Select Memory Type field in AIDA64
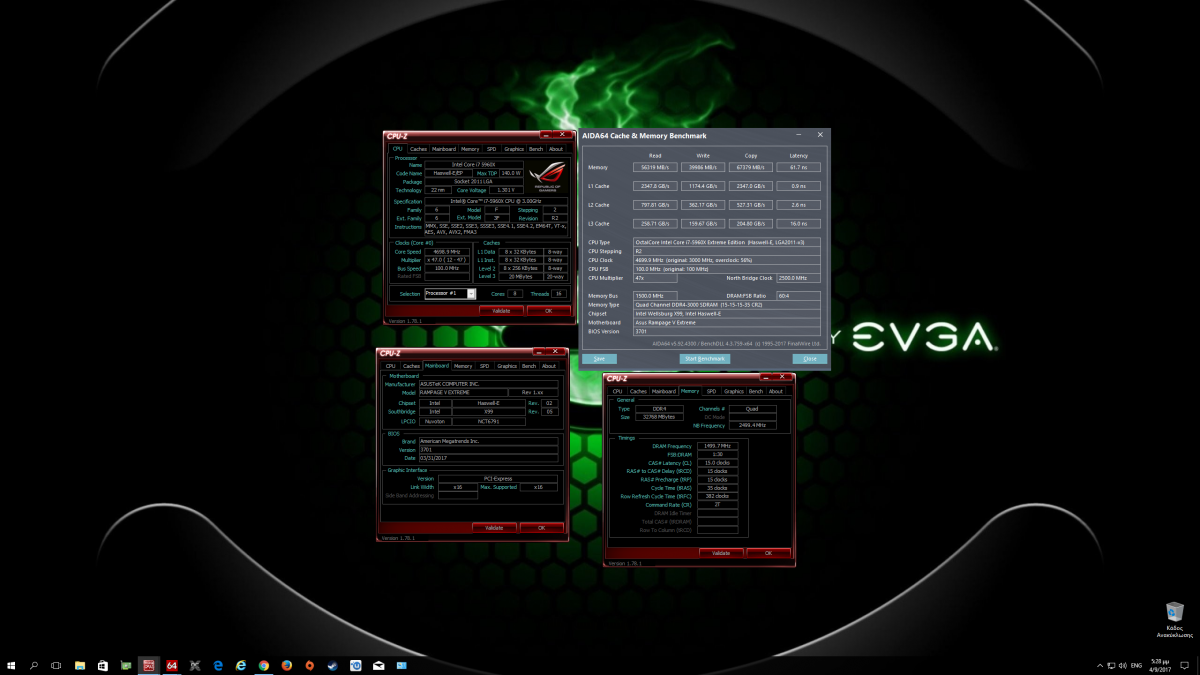1200x675 pixels. (x=727, y=304)
